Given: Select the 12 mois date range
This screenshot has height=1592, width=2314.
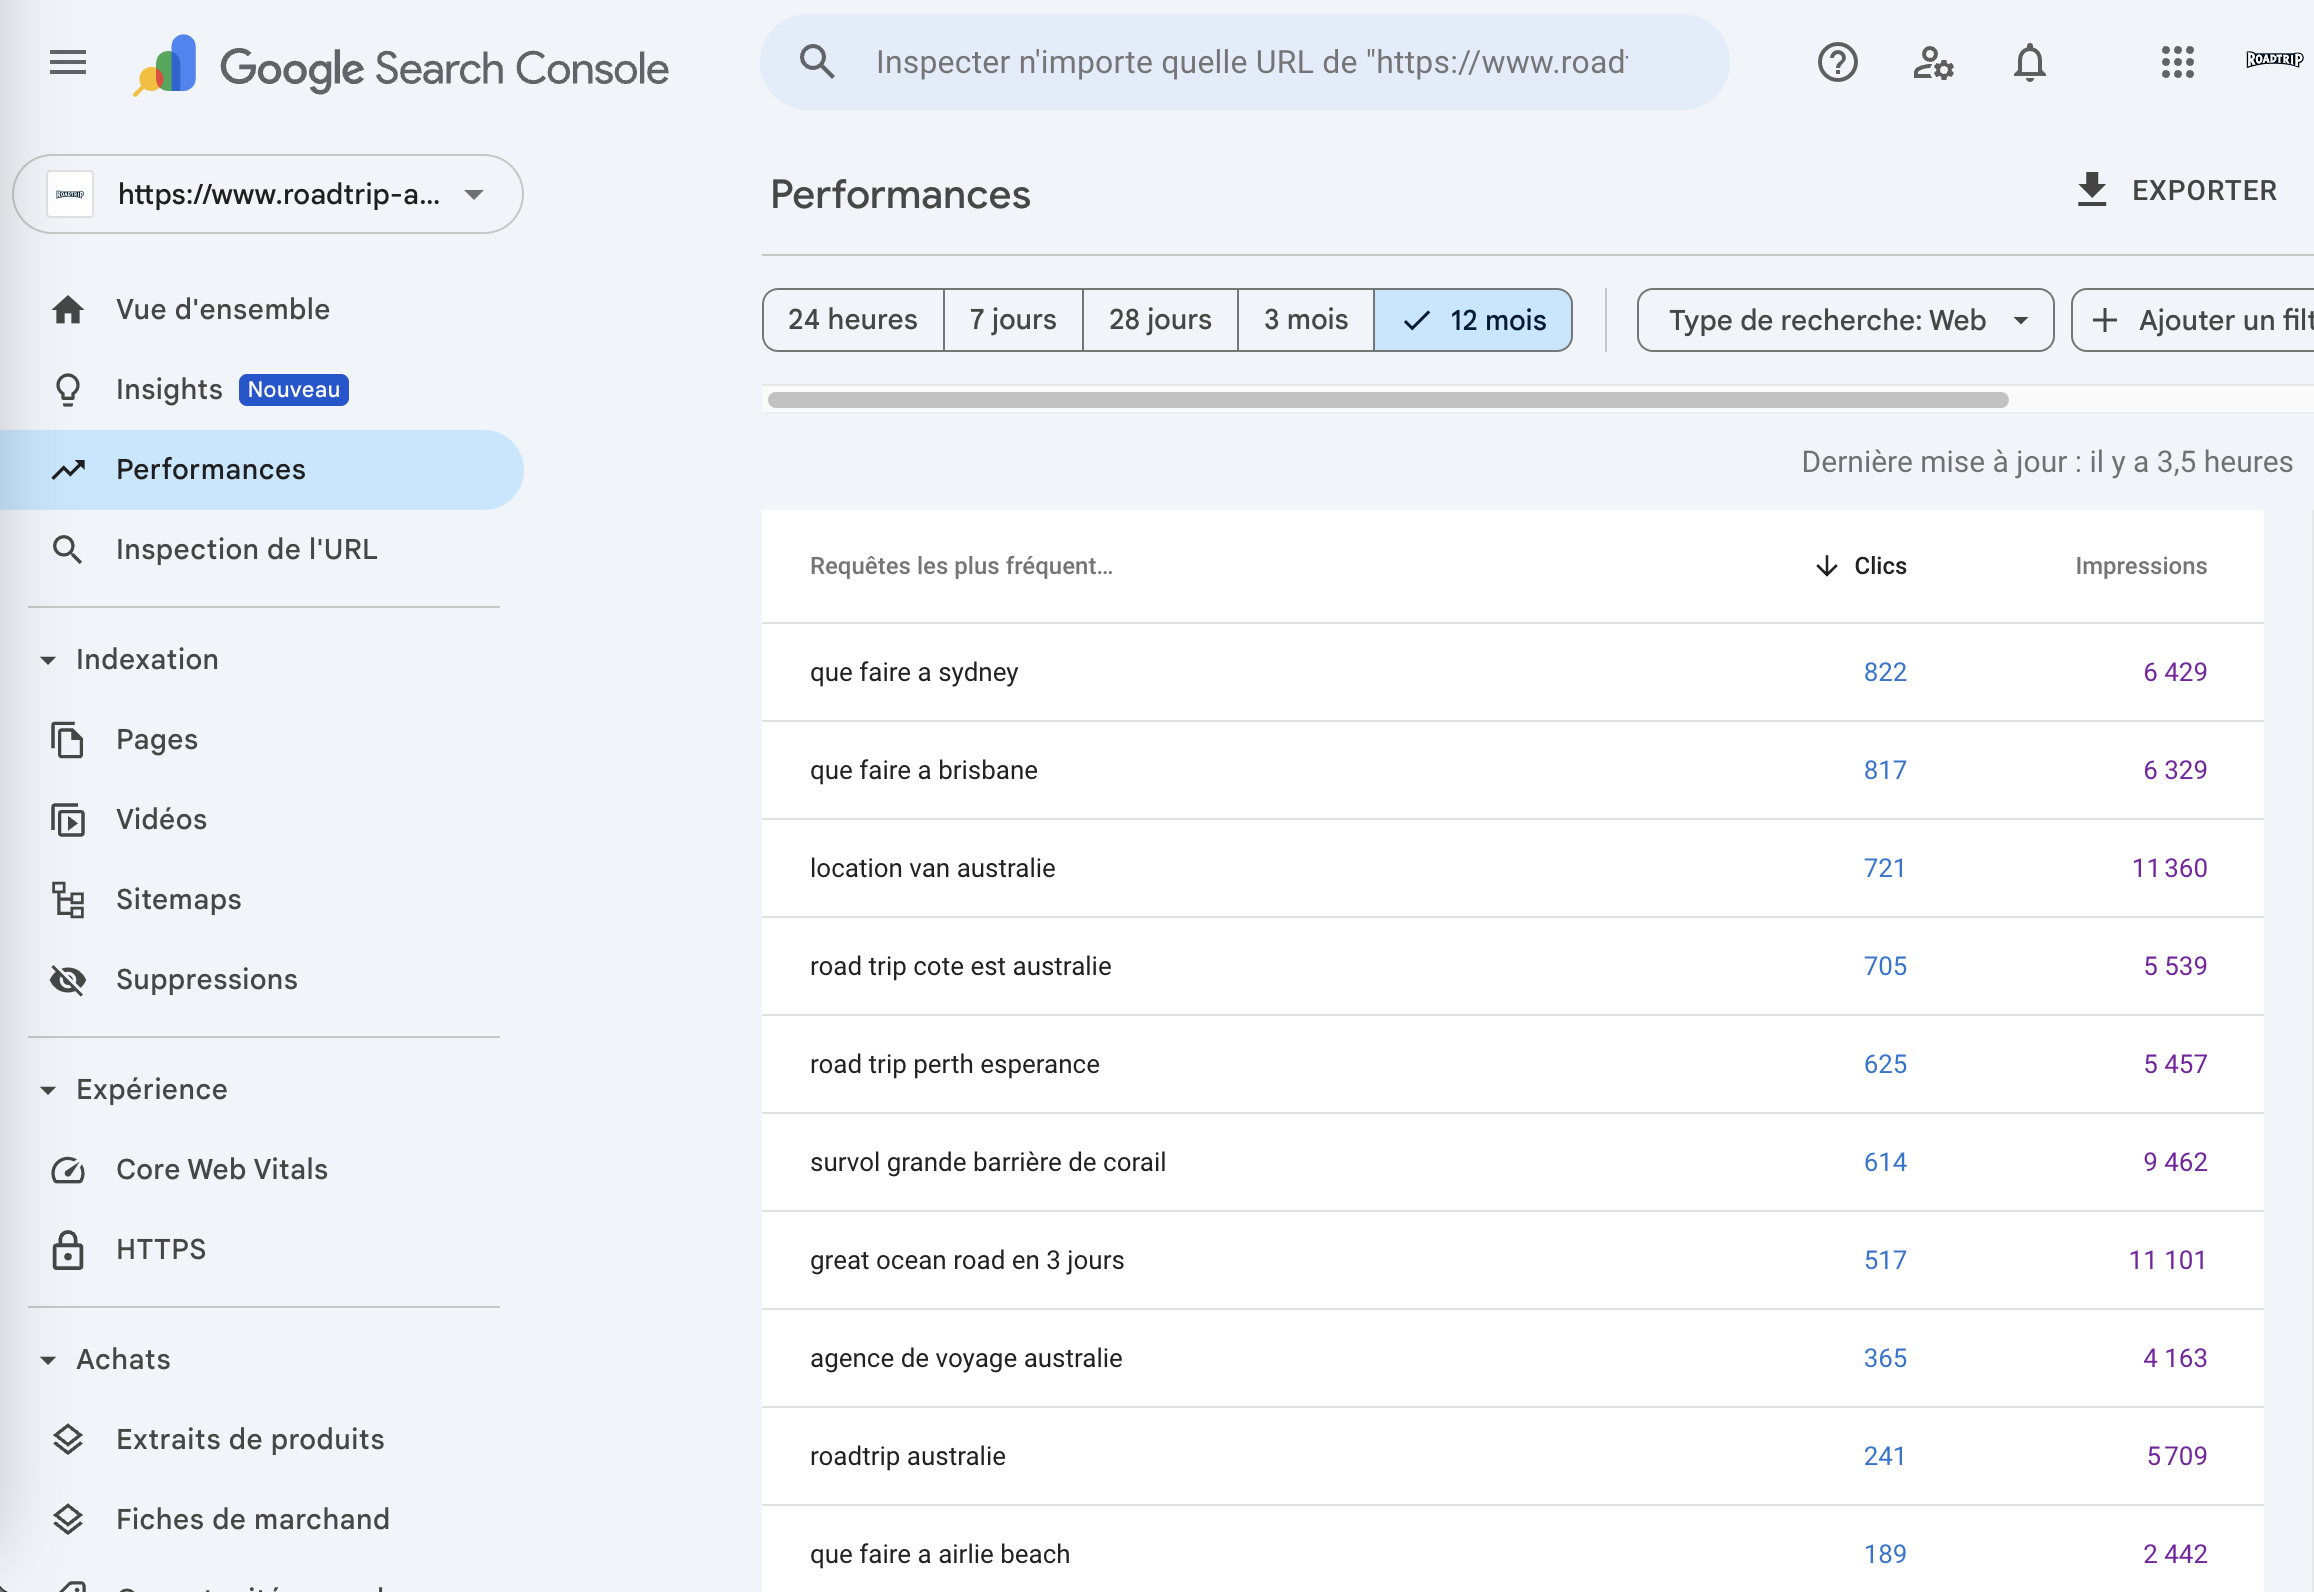Looking at the screenshot, I should (x=1473, y=320).
